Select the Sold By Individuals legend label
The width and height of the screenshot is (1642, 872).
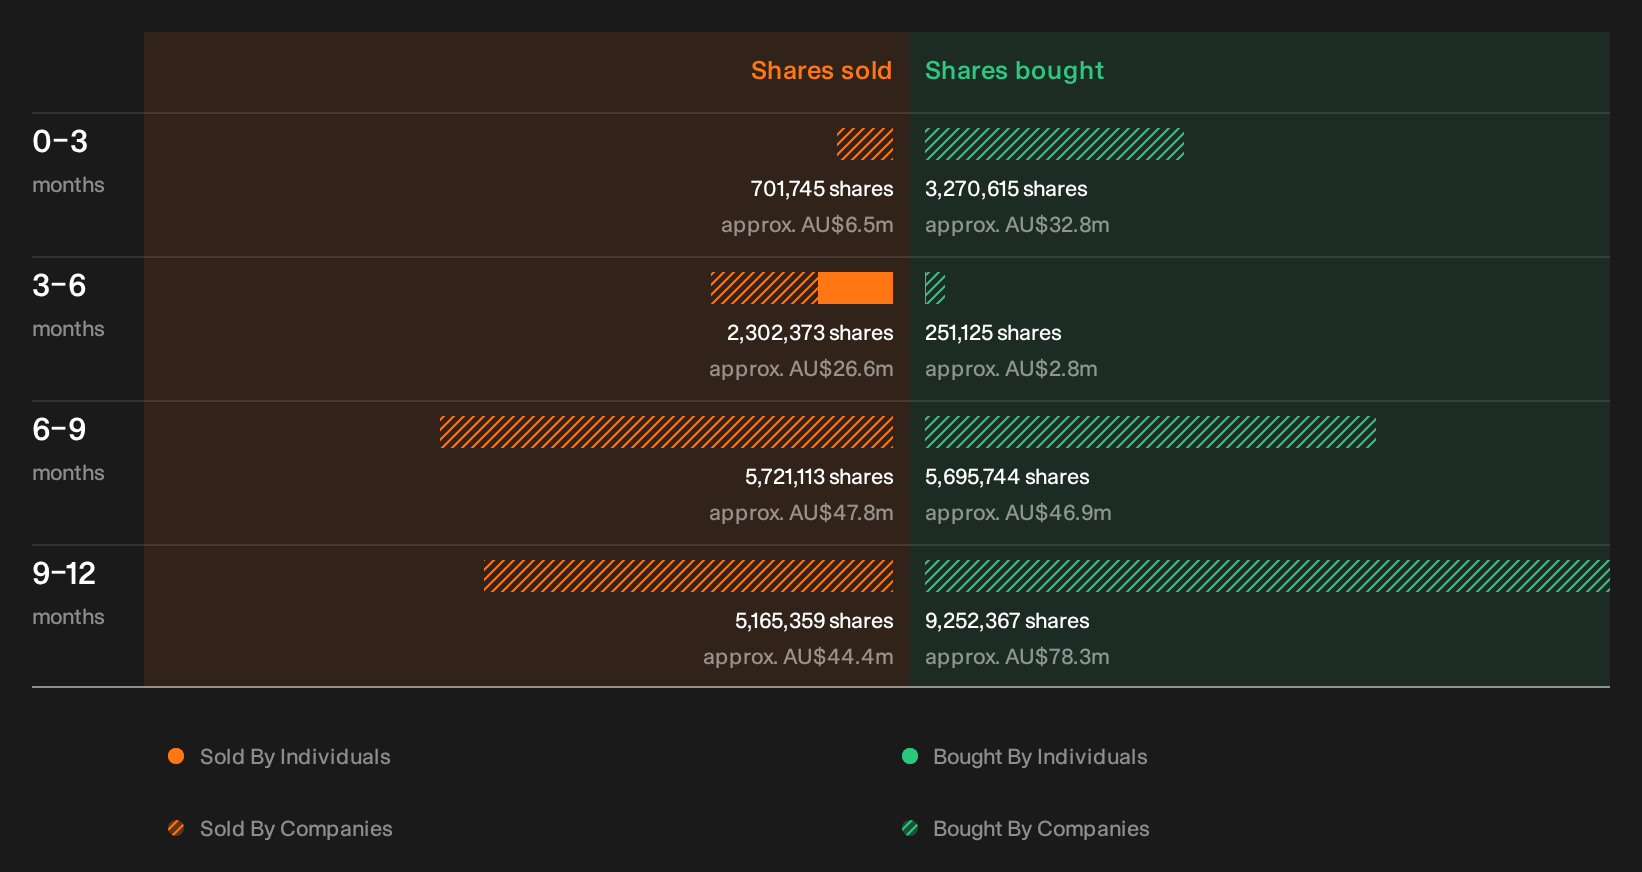295,757
